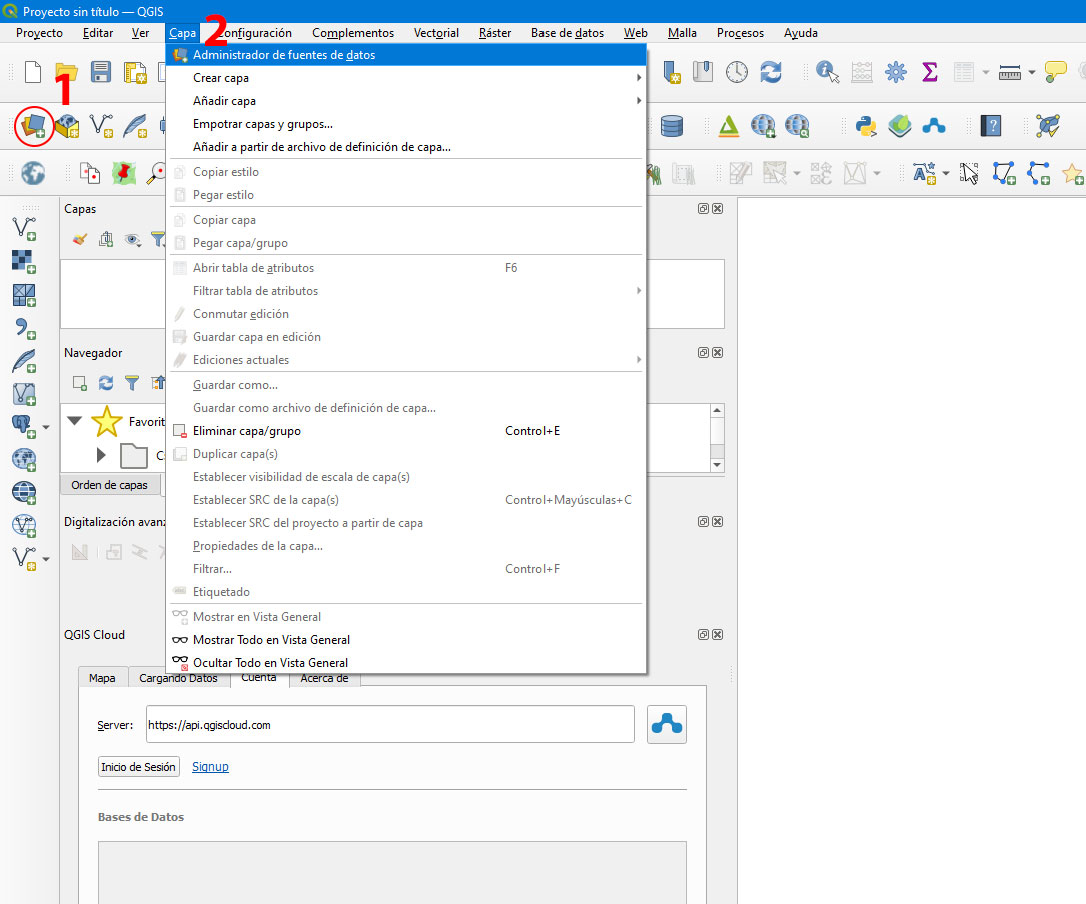Image resolution: width=1086 pixels, height=904 pixels.
Task: Select Administrador de fuentes de datos
Action: coord(406,55)
